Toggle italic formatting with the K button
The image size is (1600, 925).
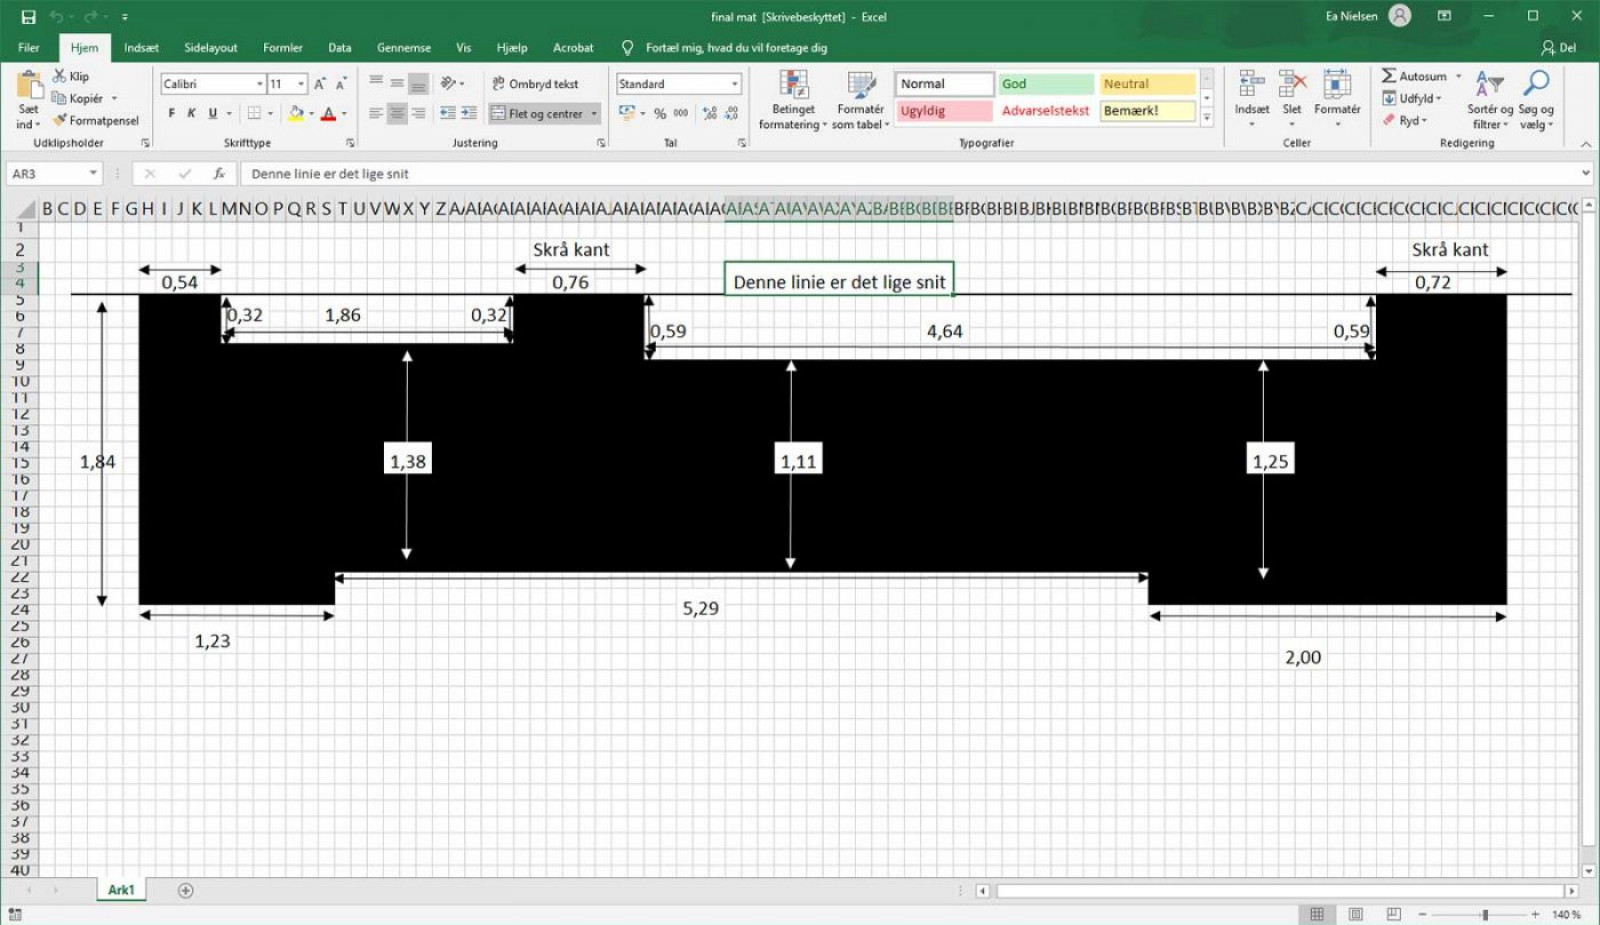(x=191, y=113)
